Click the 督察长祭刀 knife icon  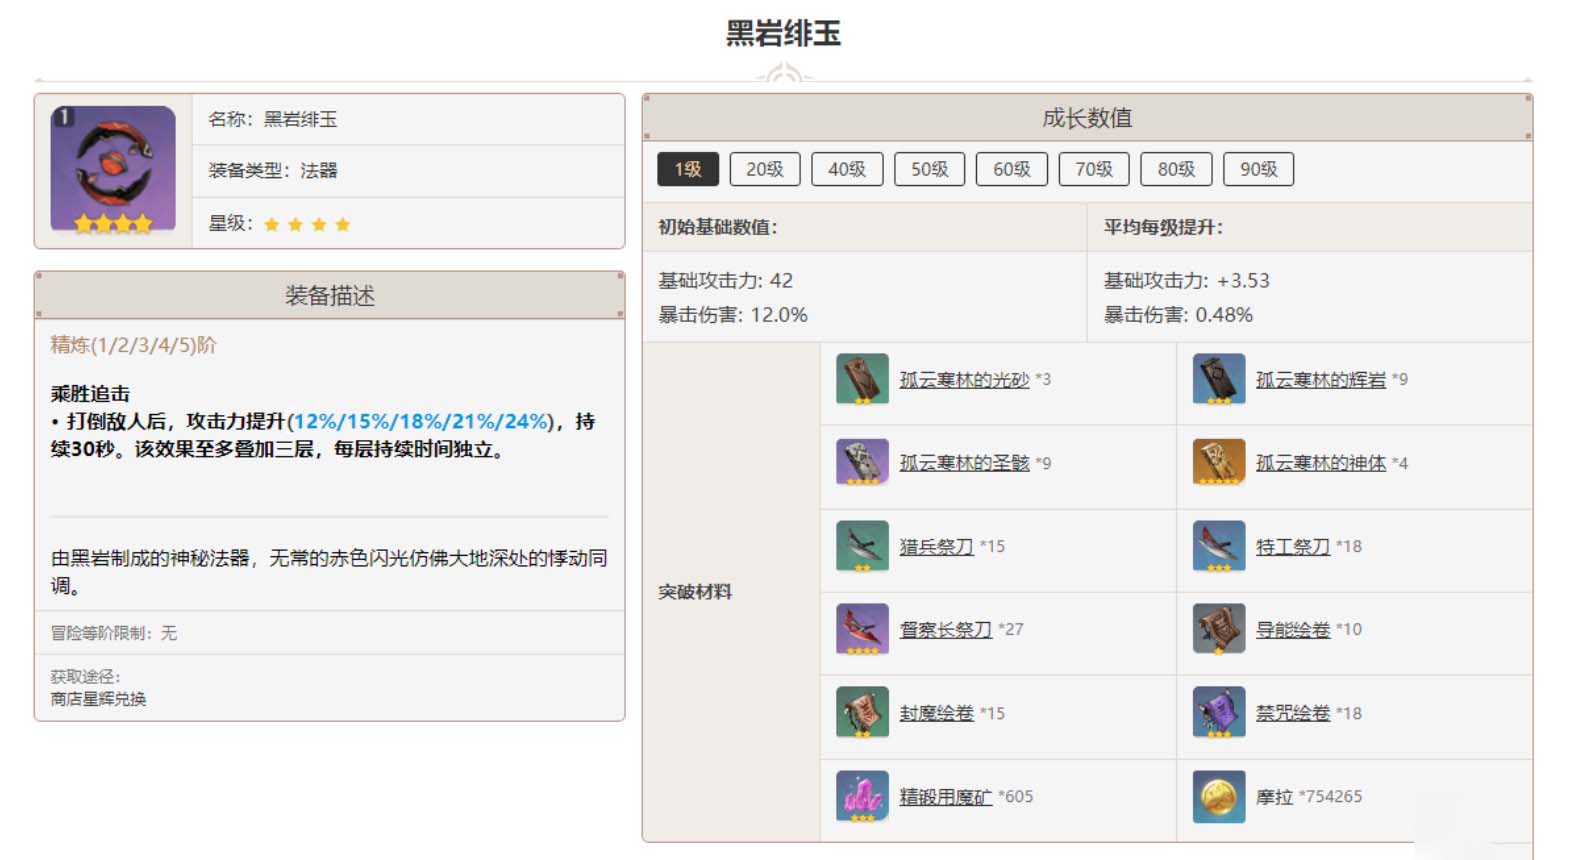click(862, 629)
